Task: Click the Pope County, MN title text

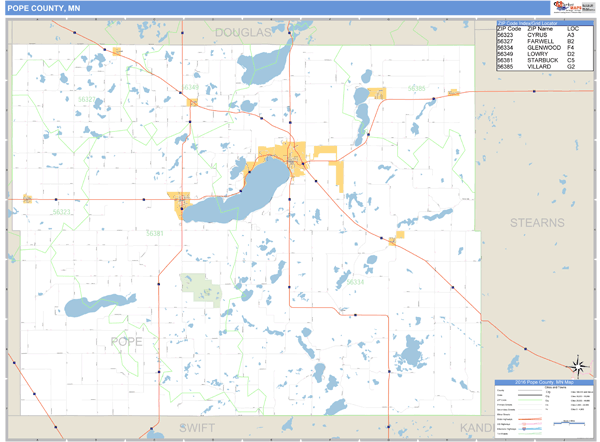Action: [45, 8]
